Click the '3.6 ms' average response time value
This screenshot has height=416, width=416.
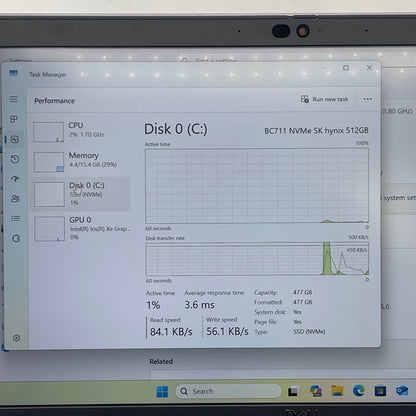pyautogui.click(x=199, y=305)
